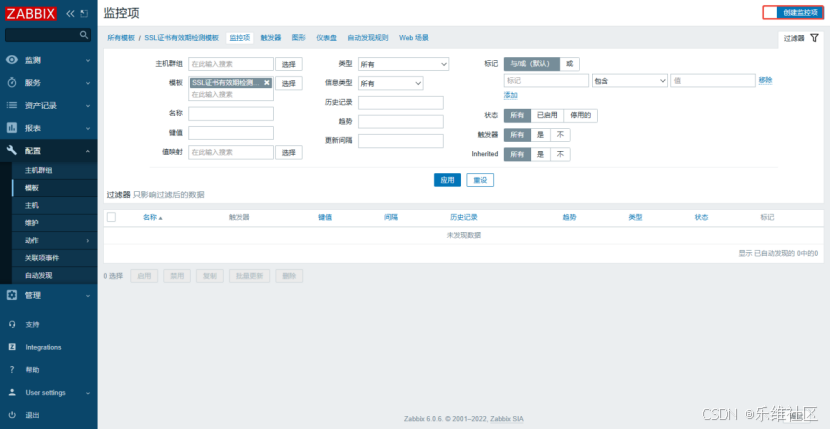Switch to the 自动发现规则 tab

tap(368, 38)
